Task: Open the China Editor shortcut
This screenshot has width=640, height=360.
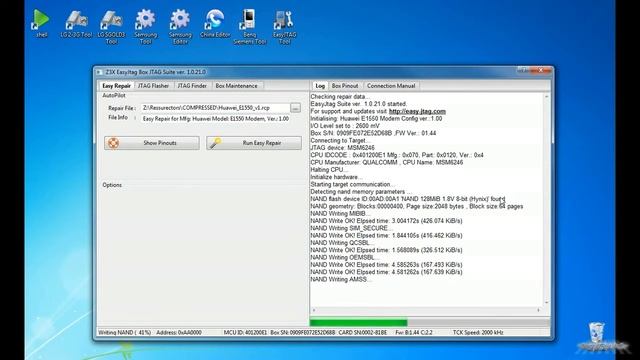Action: click(215, 23)
